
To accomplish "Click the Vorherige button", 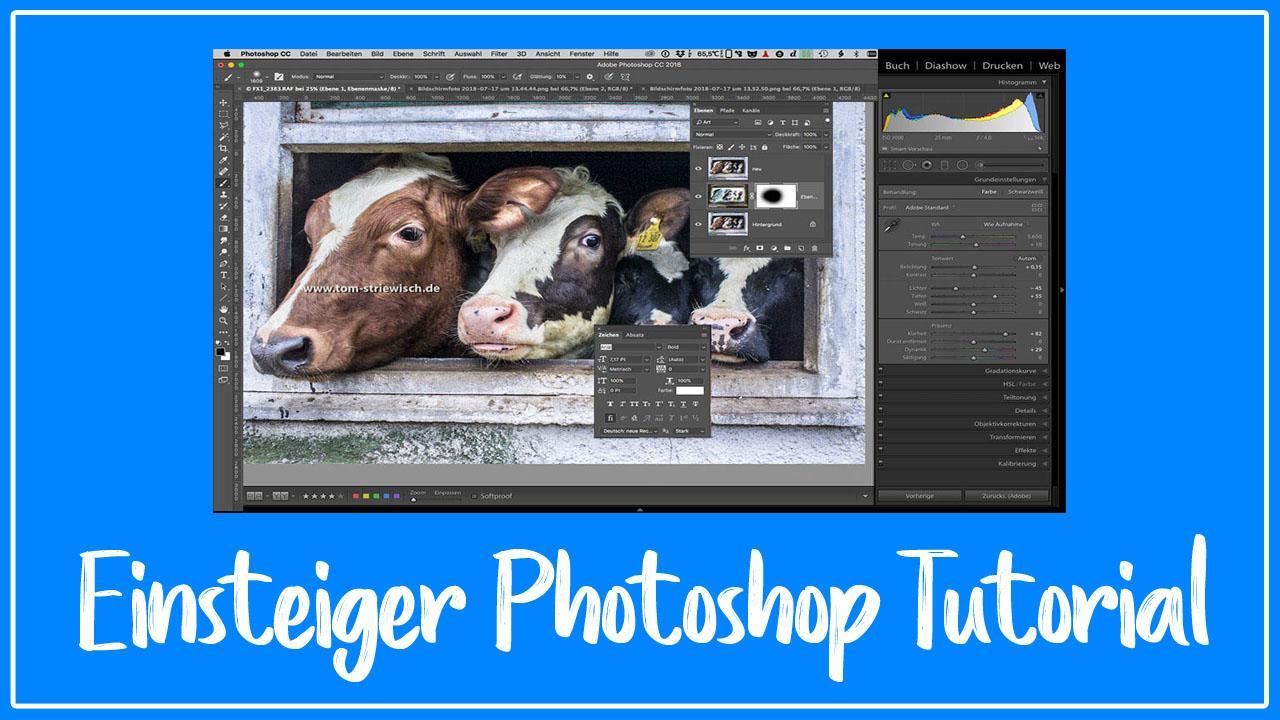I will (x=919, y=496).
